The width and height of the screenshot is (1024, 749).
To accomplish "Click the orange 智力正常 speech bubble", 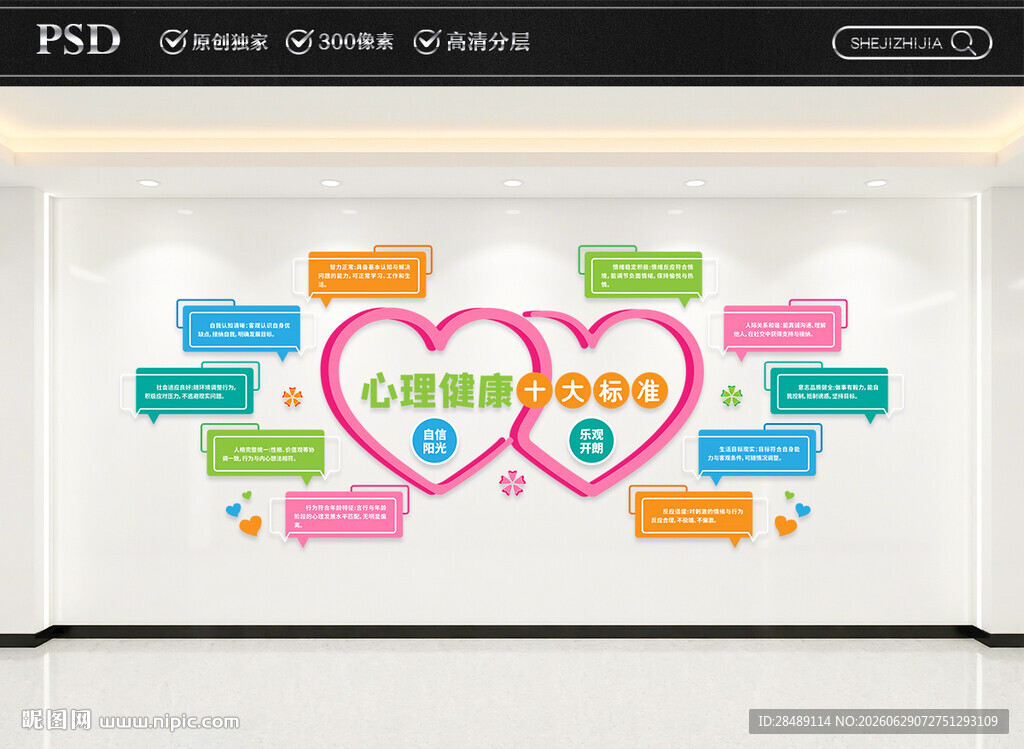I will [367, 276].
